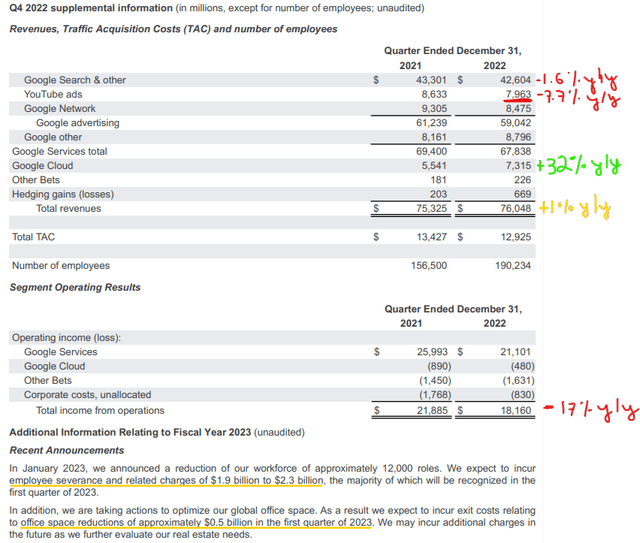Select the 75,325 total revenues value
The width and height of the screenshot is (640, 543).
(431, 209)
